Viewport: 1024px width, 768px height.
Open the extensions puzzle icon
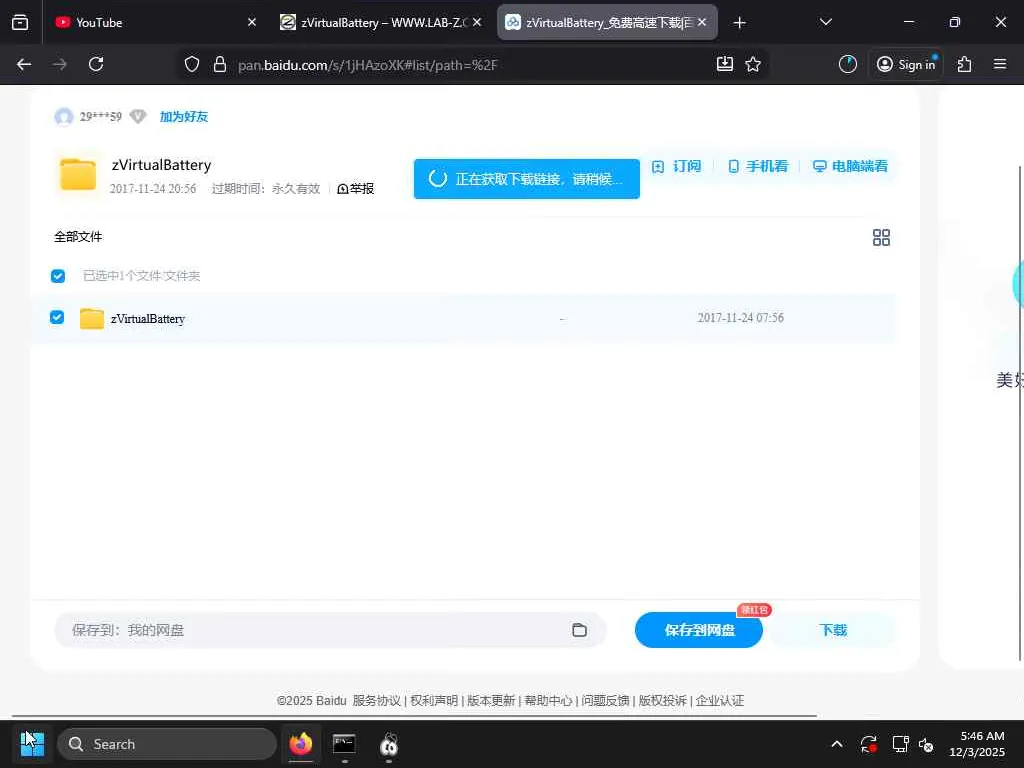(x=965, y=64)
